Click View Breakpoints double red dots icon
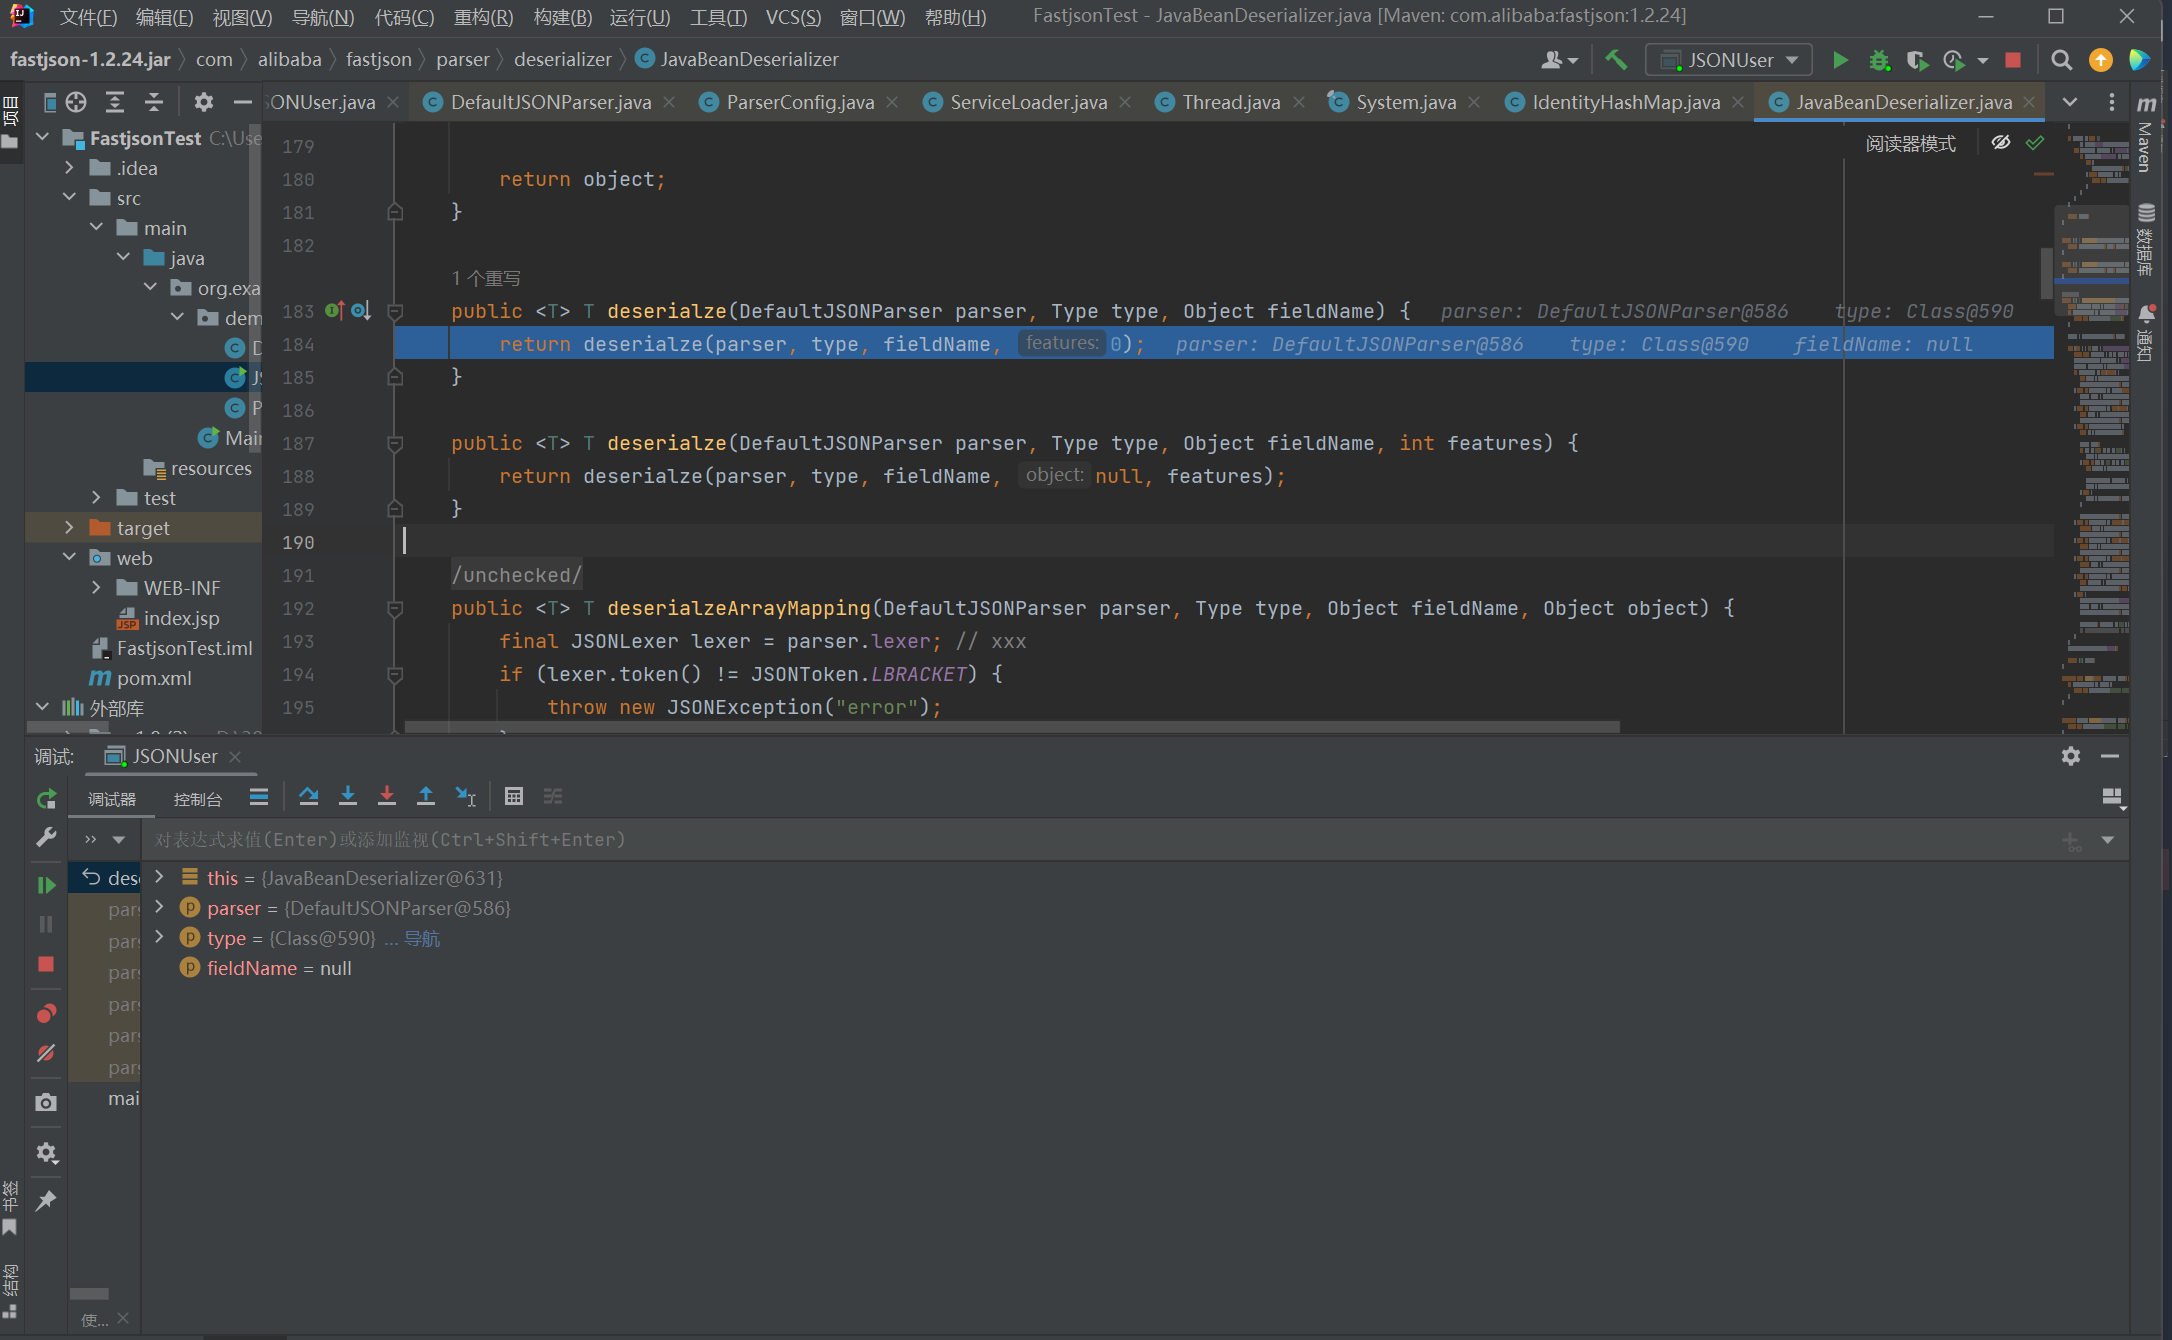The image size is (2172, 1340). (46, 1013)
